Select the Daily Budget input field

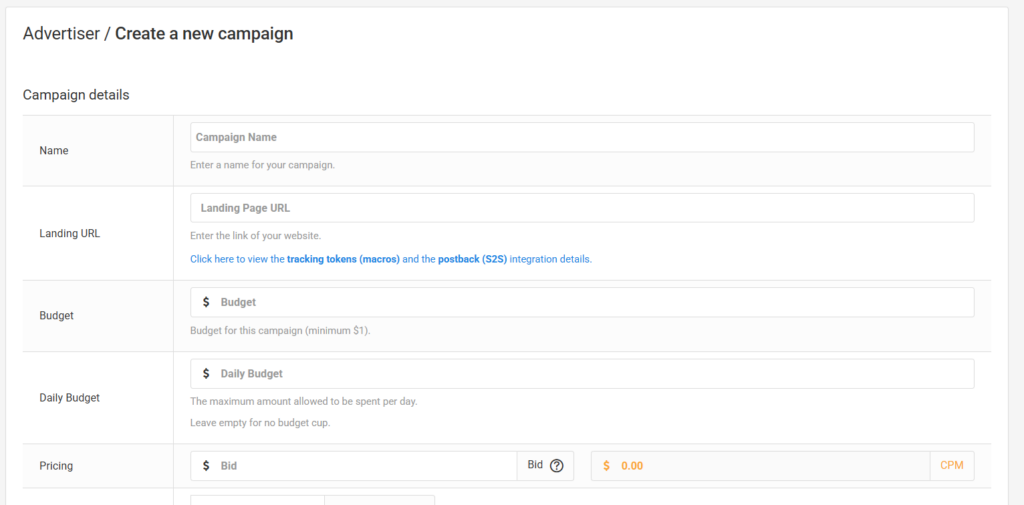(582, 374)
